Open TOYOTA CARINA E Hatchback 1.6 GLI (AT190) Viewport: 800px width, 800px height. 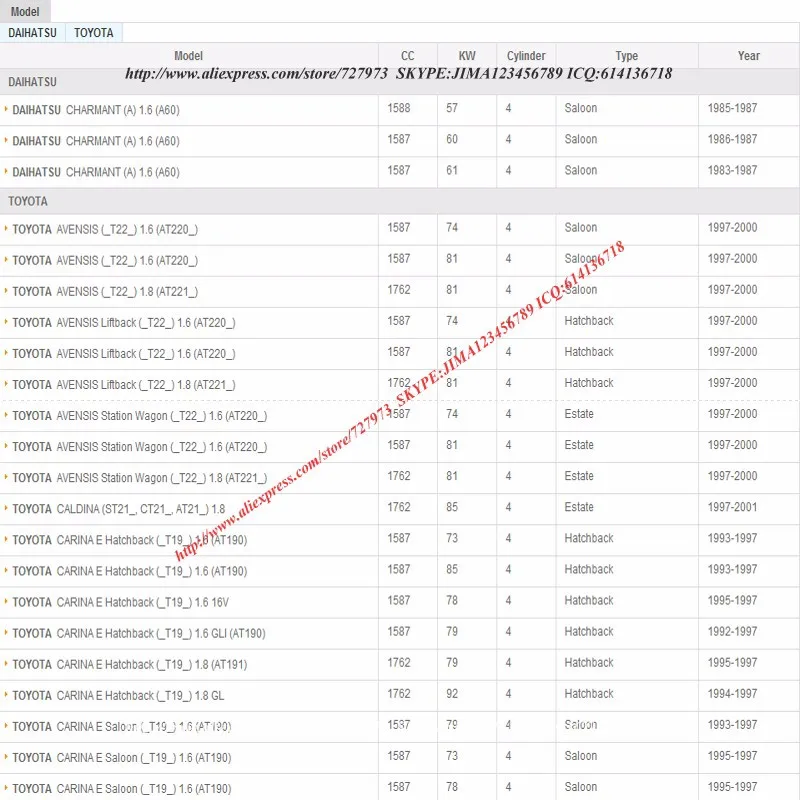click(x=139, y=634)
